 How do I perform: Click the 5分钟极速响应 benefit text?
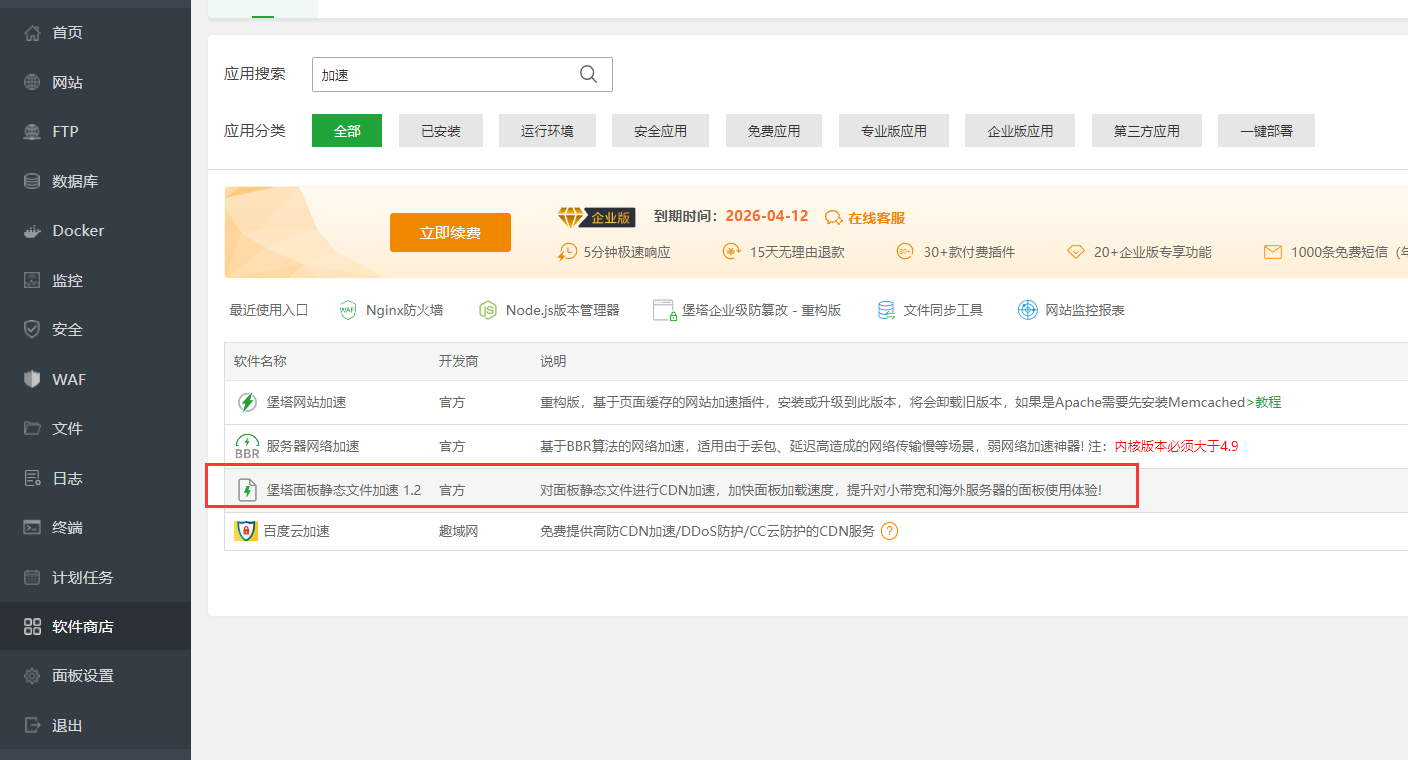click(x=627, y=252)
